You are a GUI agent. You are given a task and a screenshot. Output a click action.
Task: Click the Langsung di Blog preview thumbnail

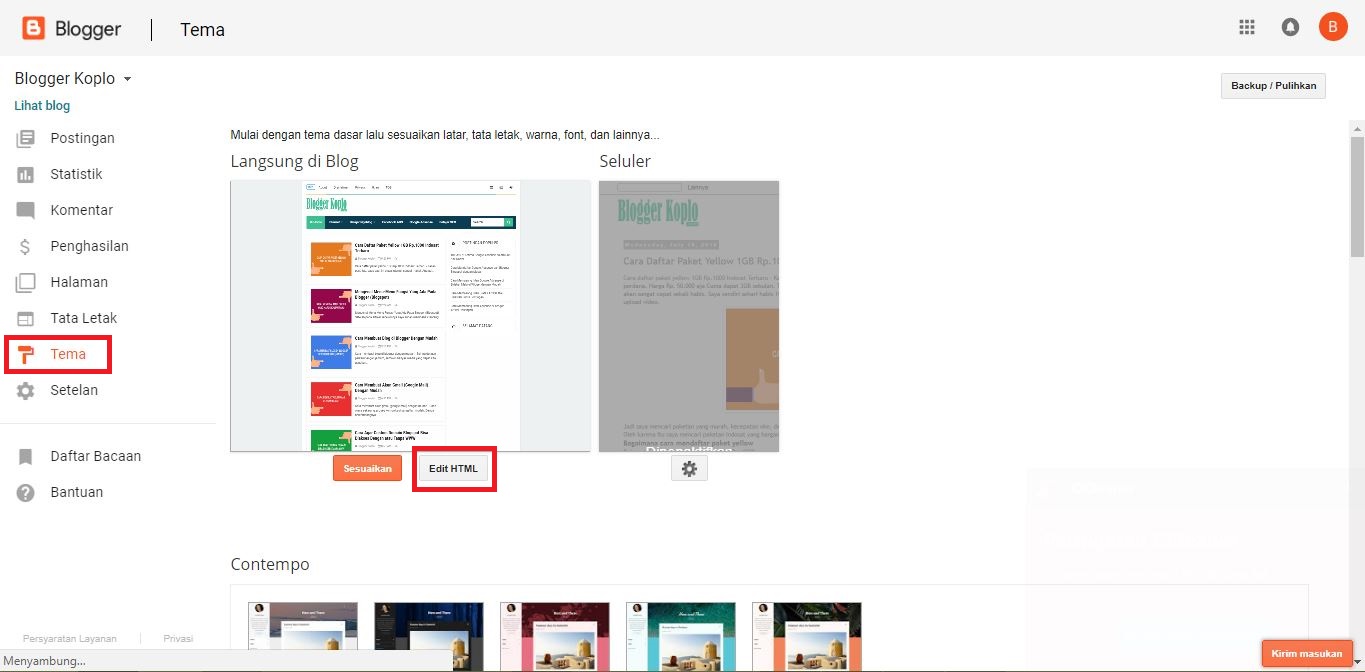[x=410, y=316]
